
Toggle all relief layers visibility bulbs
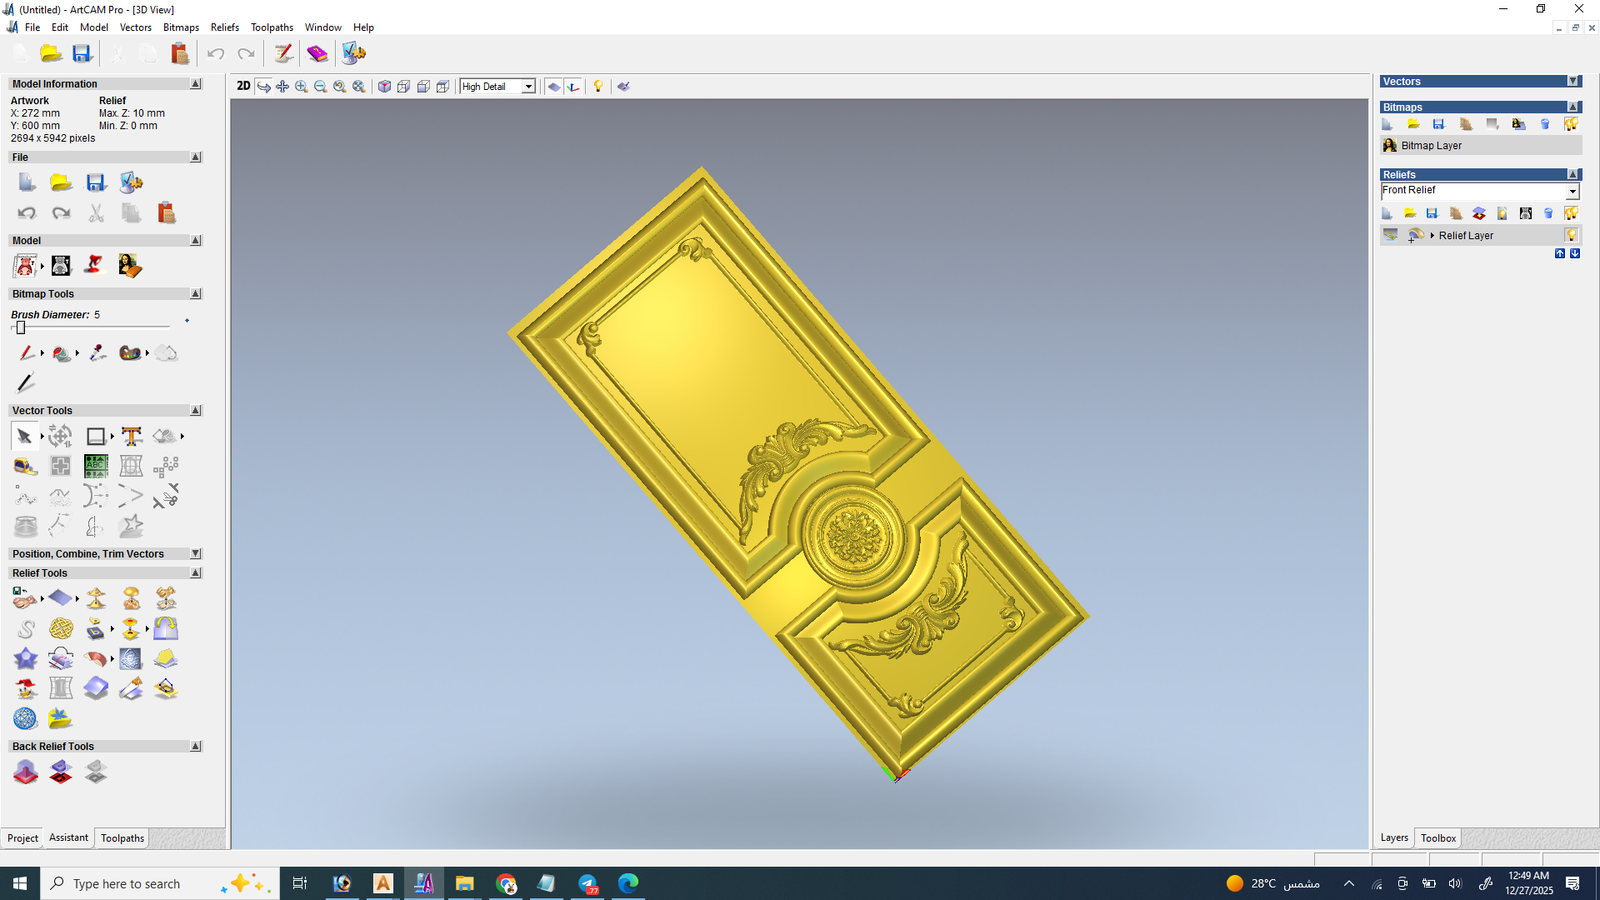coord(1571,213)
